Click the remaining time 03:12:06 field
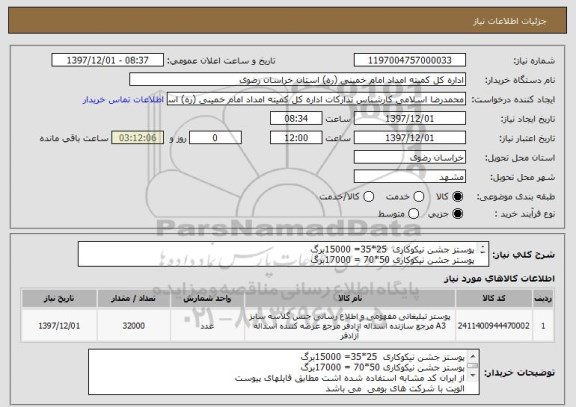576x407 pixels. click(x=138, y=138)
